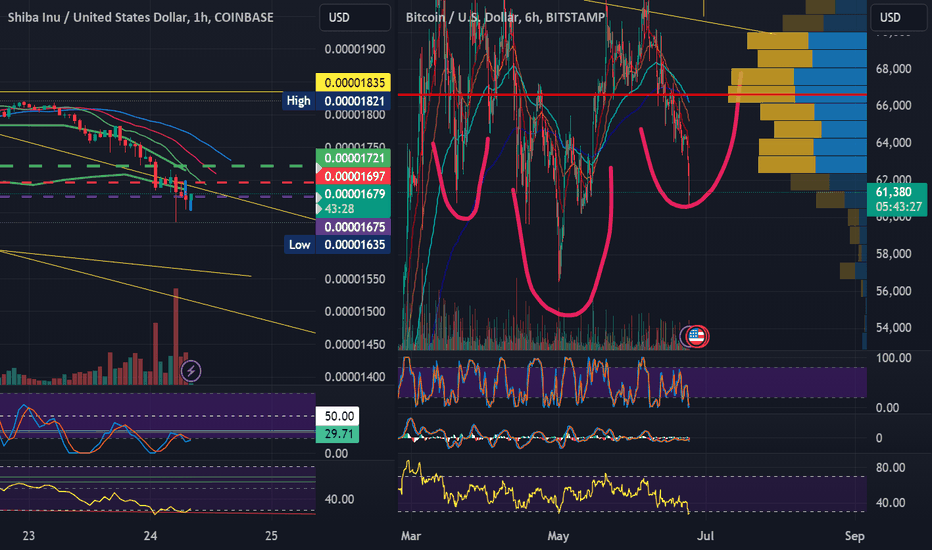
Task: Select the red 0.00001697 price label
Action: pos(353,176)
